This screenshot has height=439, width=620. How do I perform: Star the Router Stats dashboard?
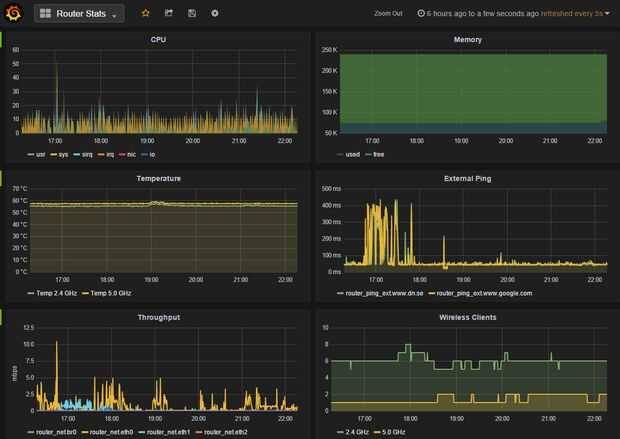pos(146,13)
